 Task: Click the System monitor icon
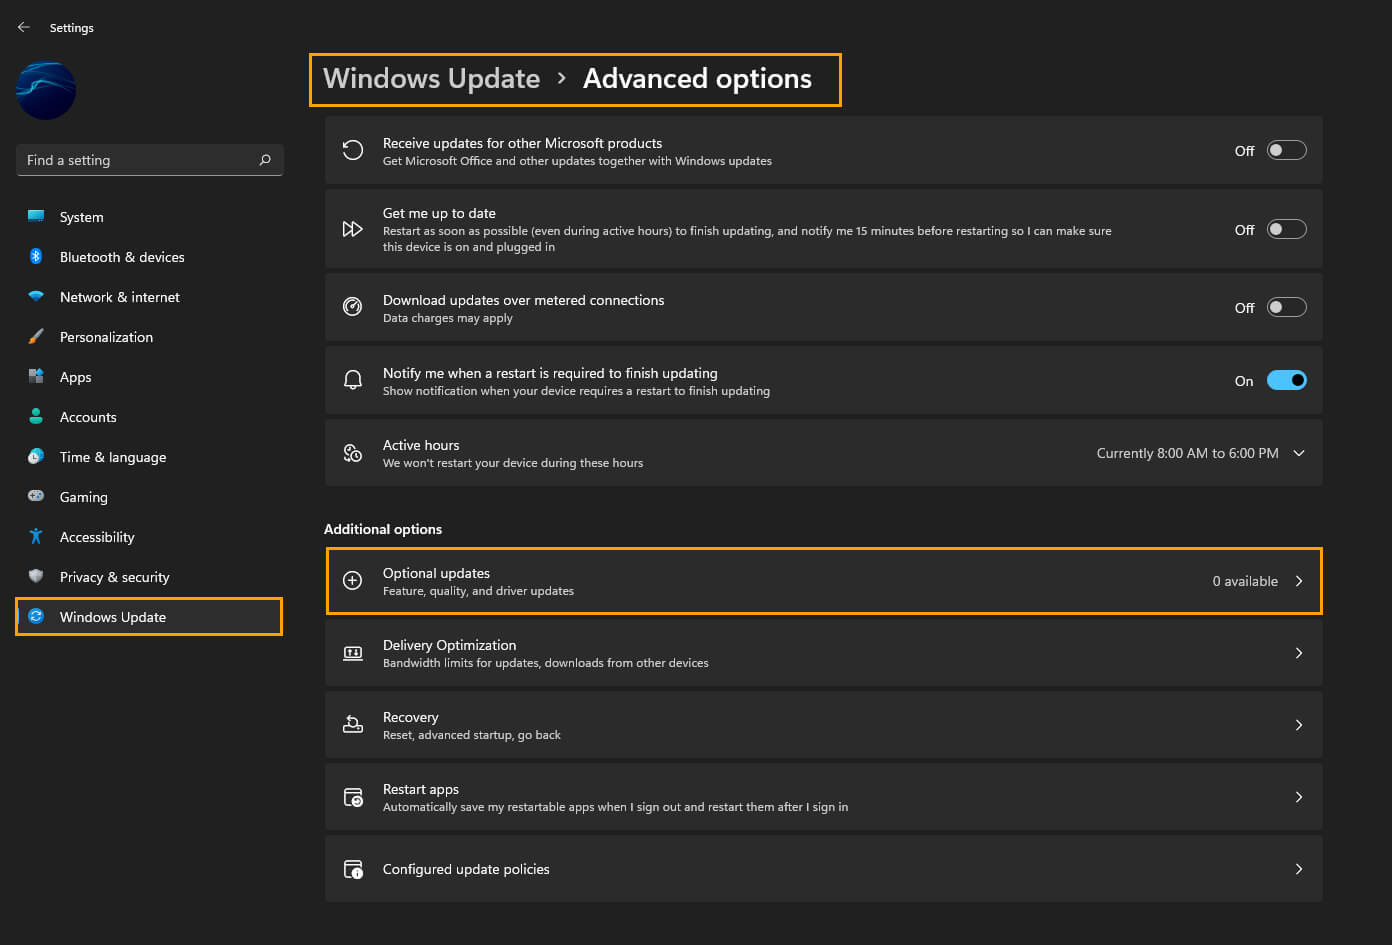(x=36, y=216)
